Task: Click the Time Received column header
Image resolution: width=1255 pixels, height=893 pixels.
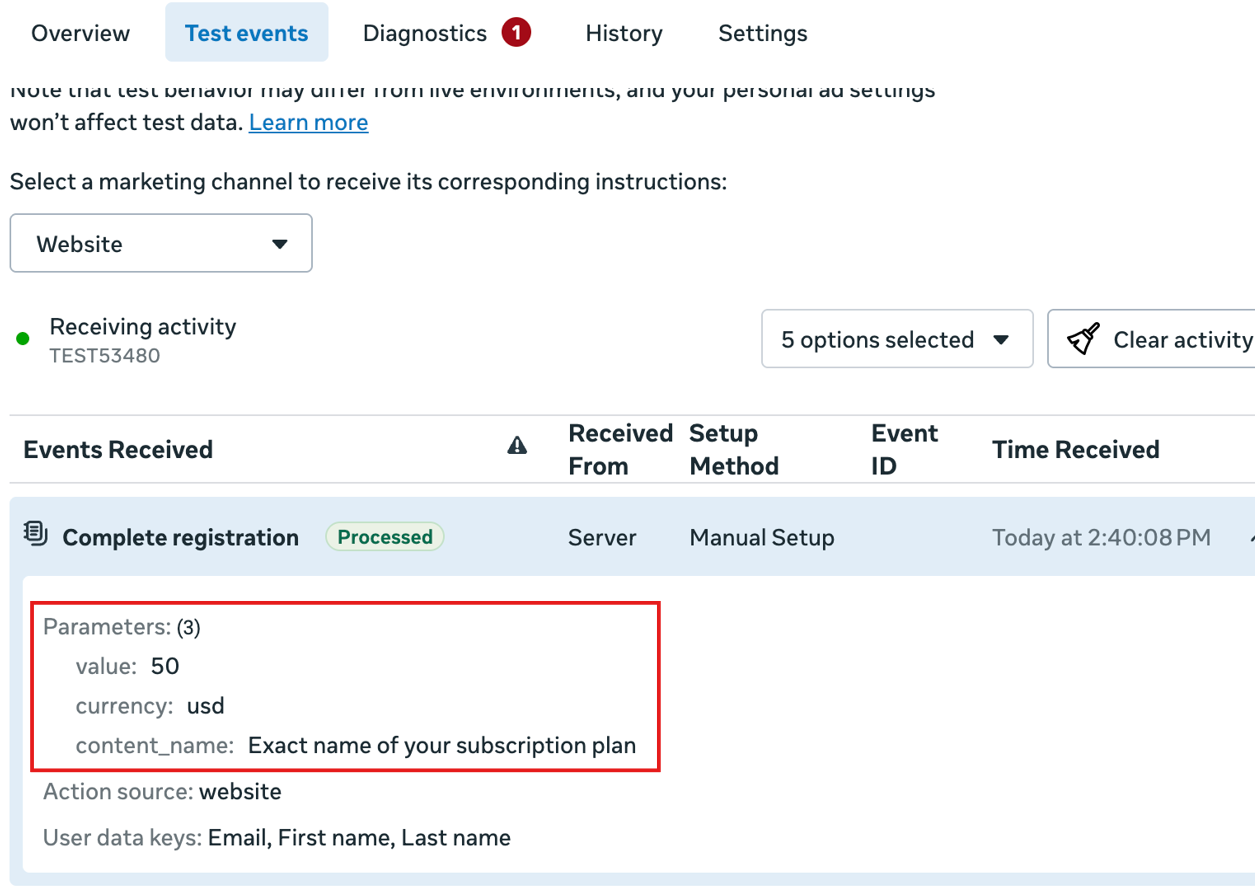Action: [x=1075, y=450]
